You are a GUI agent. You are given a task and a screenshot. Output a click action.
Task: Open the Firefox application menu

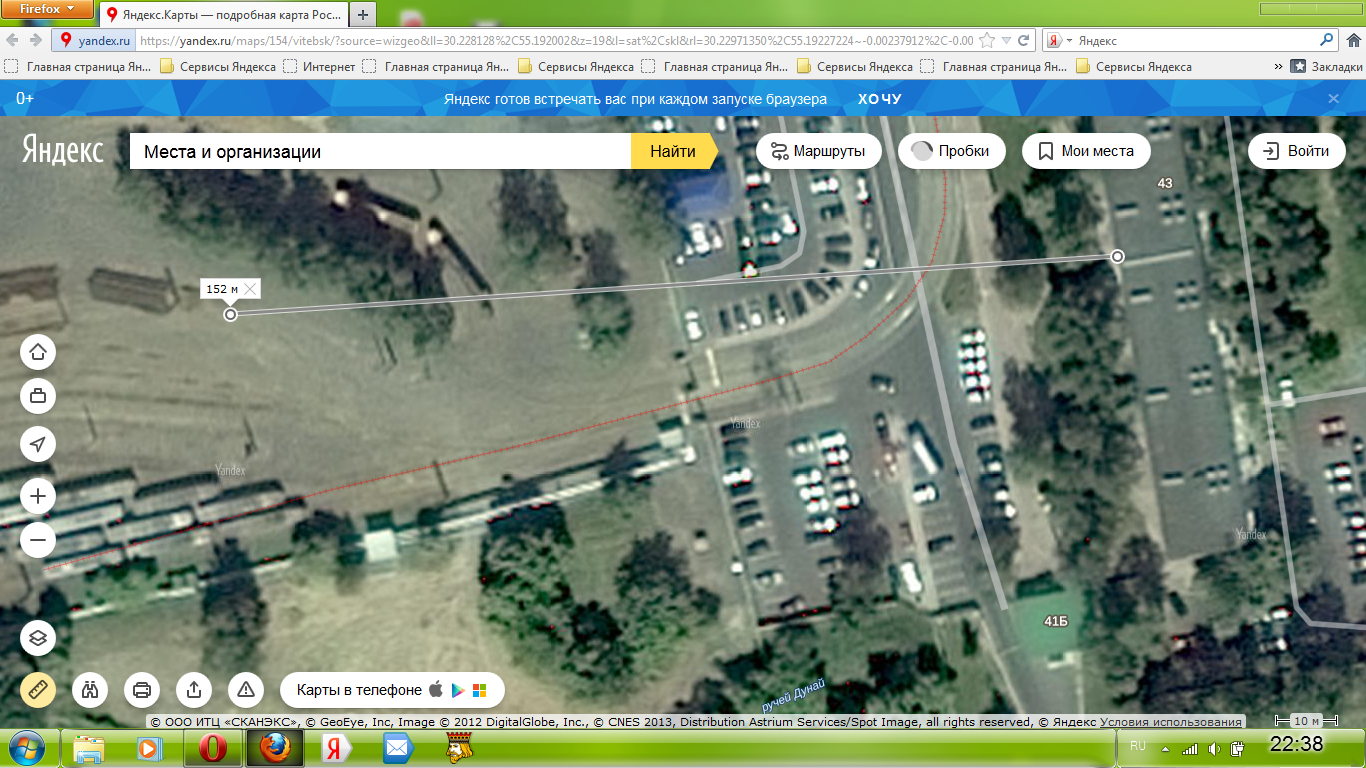point(48,9)
